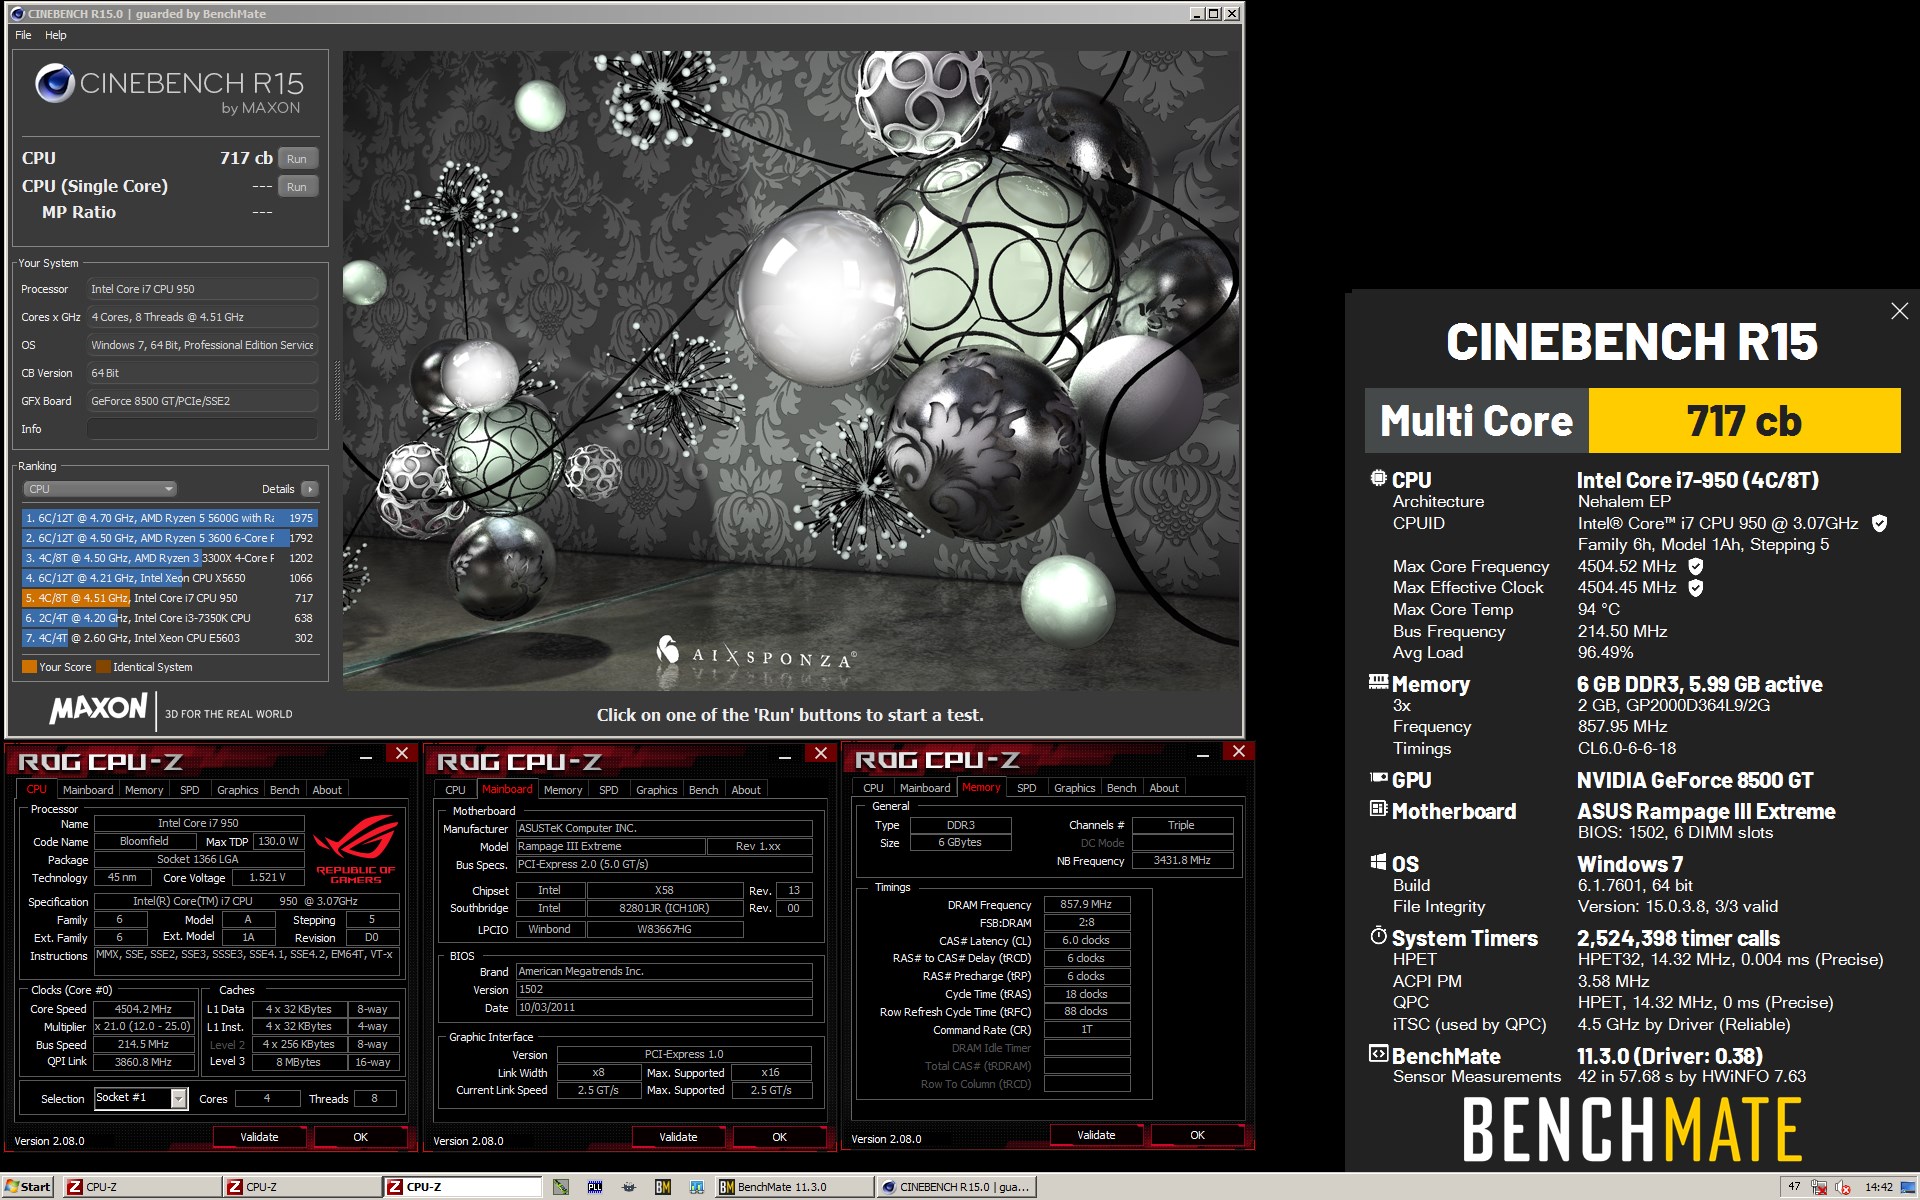Click the CPU chip icon in BenchMate panel
This screenshot has height=1200, width=1920.
1378,479
